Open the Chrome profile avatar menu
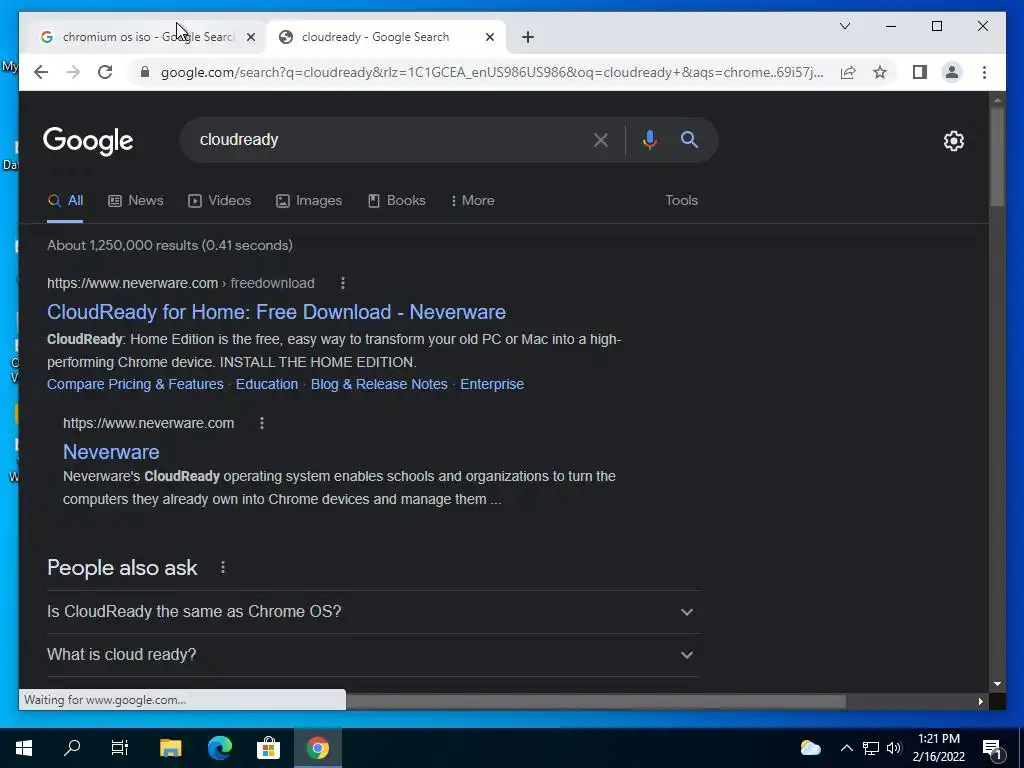 (x=952, y=72)
